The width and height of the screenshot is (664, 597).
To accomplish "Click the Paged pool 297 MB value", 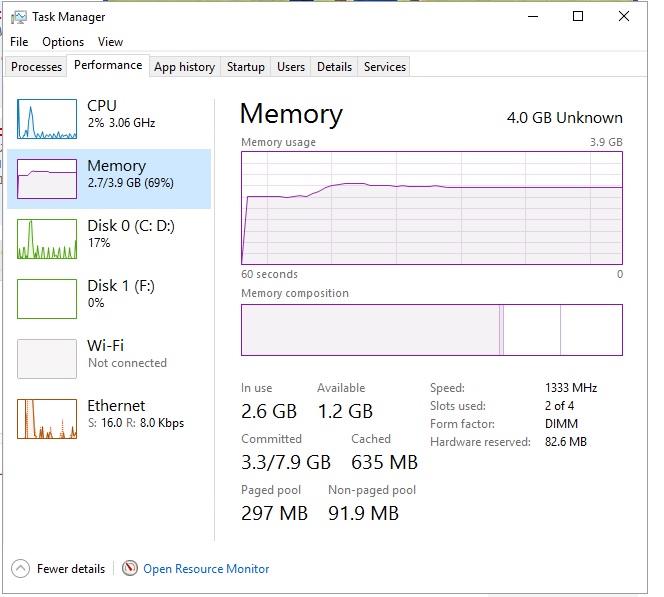I will click(274, 513).
